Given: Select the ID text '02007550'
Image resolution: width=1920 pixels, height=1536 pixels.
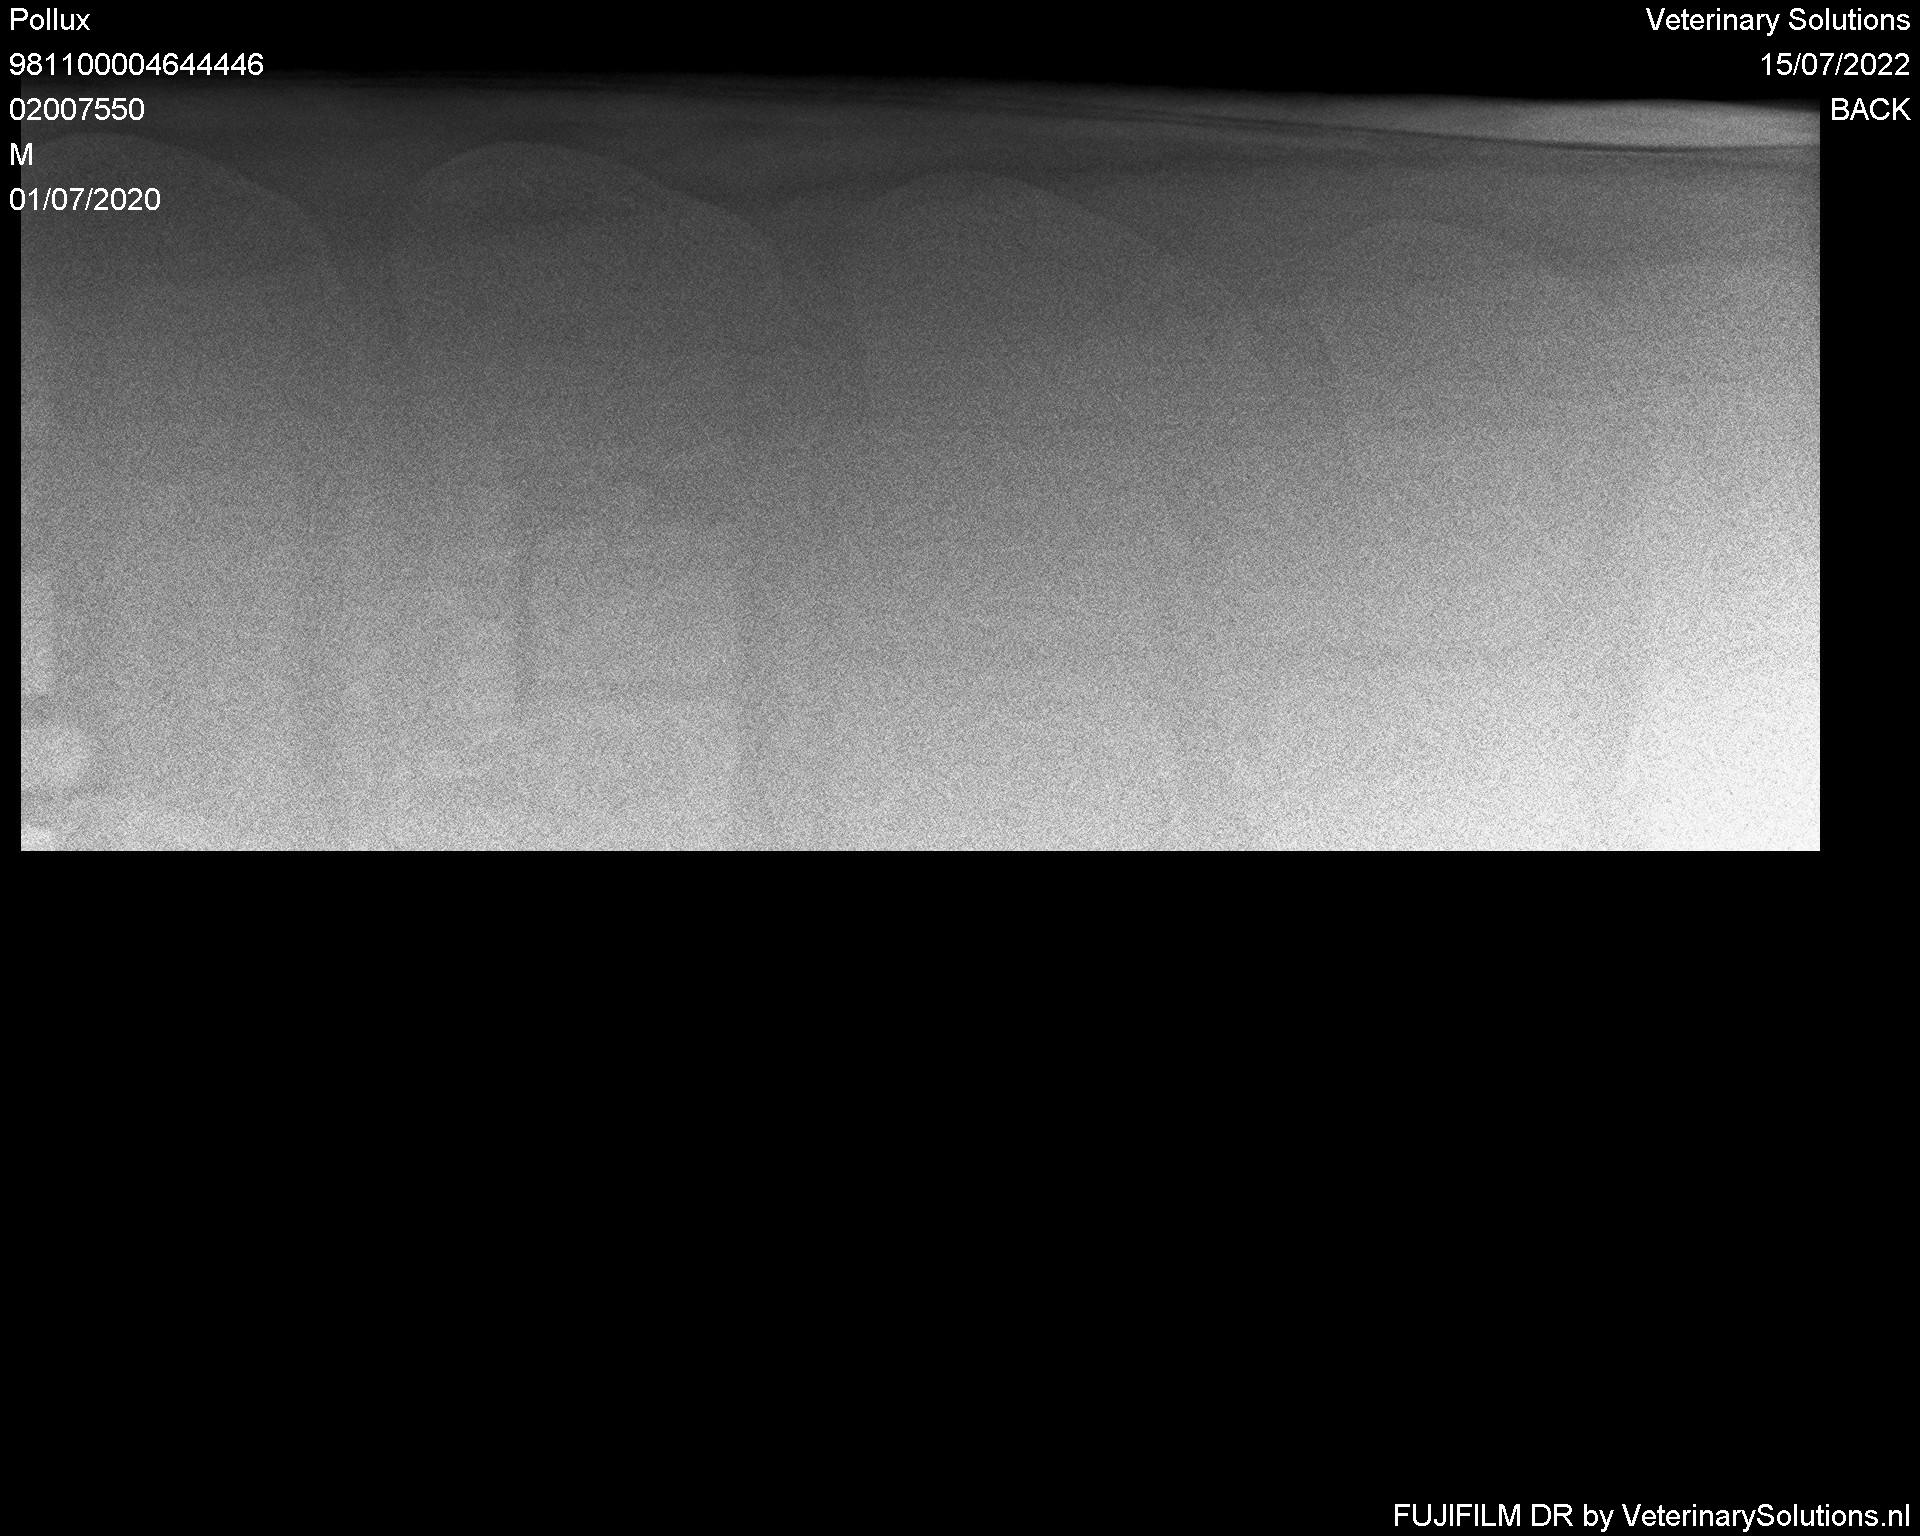Looking at the screenshot, I should click(x=77, y=110).
